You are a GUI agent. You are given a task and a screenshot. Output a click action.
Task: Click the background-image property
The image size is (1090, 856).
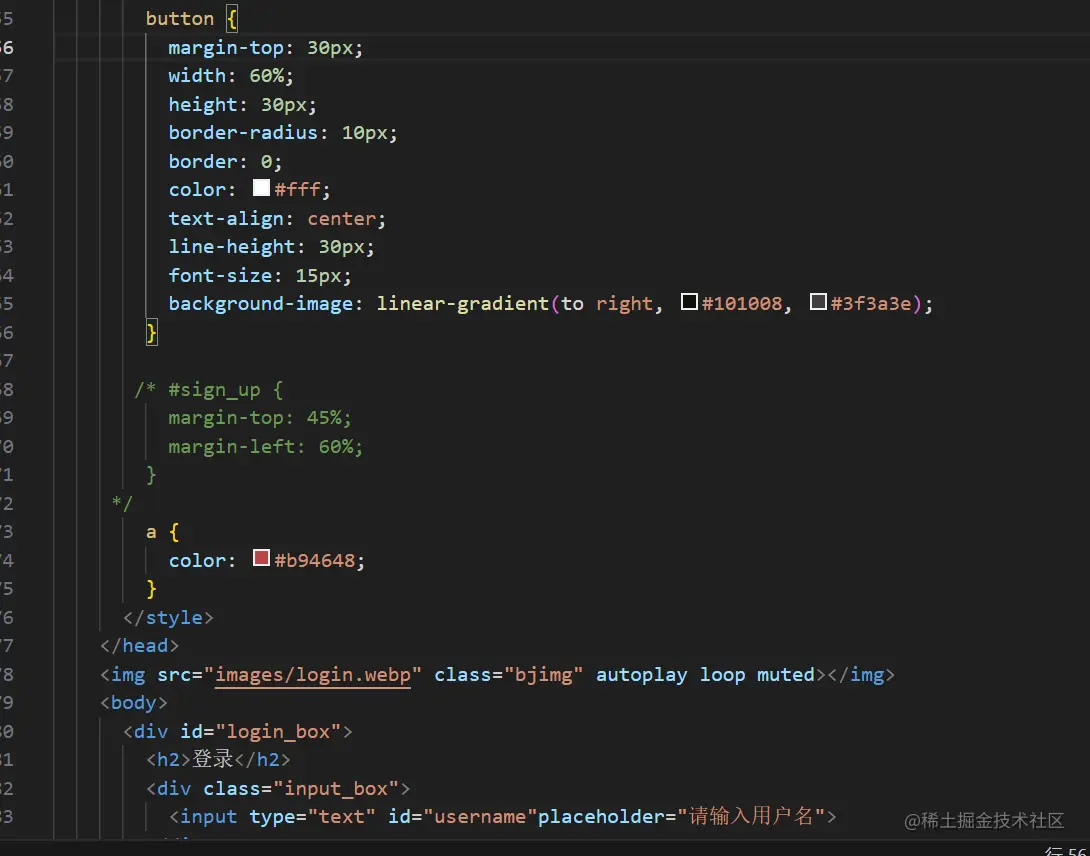261,304
